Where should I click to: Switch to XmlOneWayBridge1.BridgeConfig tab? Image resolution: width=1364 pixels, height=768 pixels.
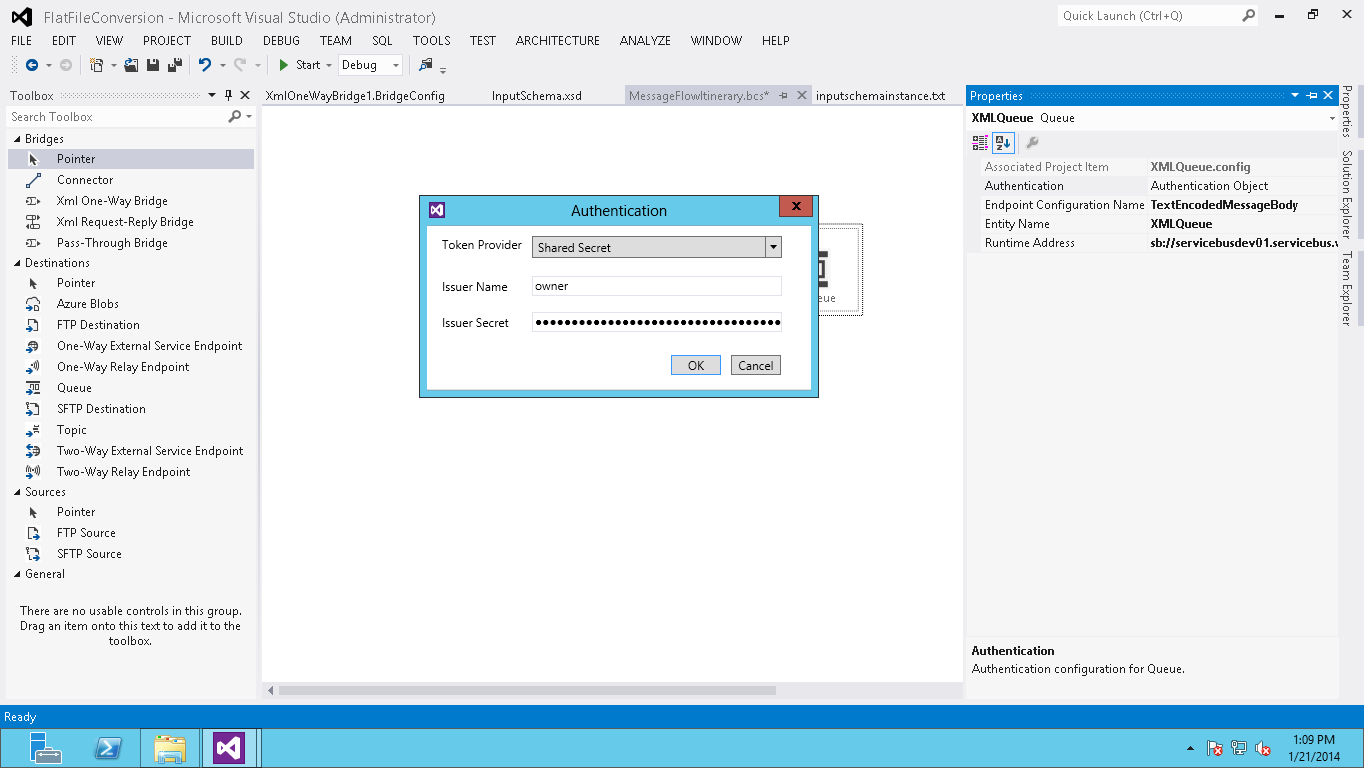355,96
